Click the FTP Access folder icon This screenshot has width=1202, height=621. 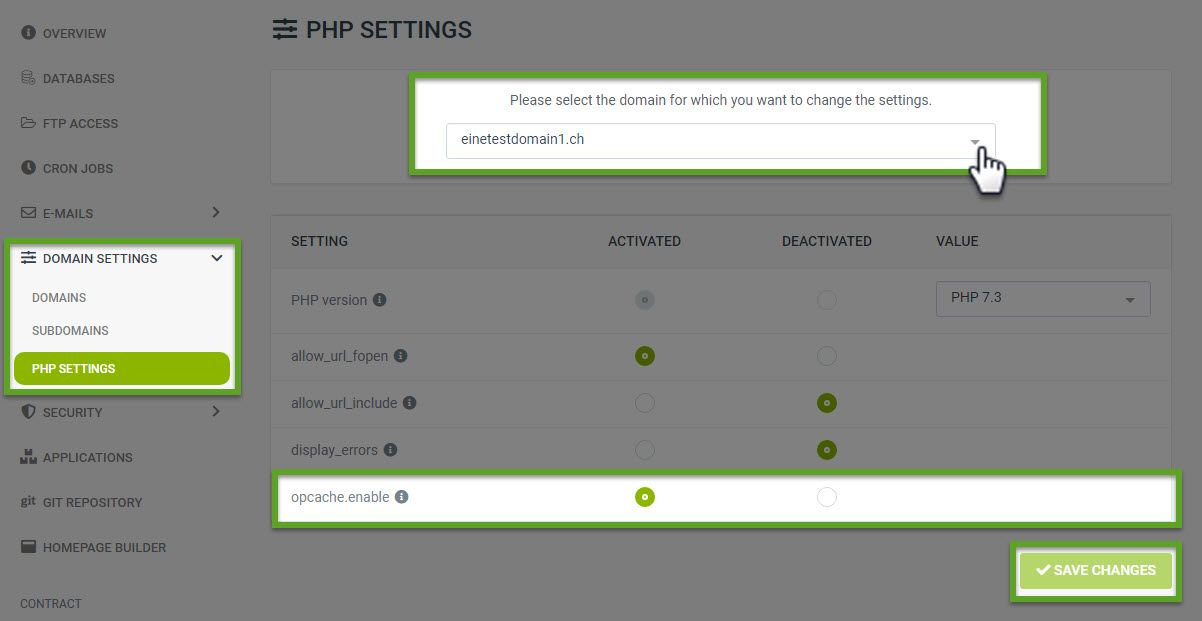pyautogui.click(x=29, y=123)
